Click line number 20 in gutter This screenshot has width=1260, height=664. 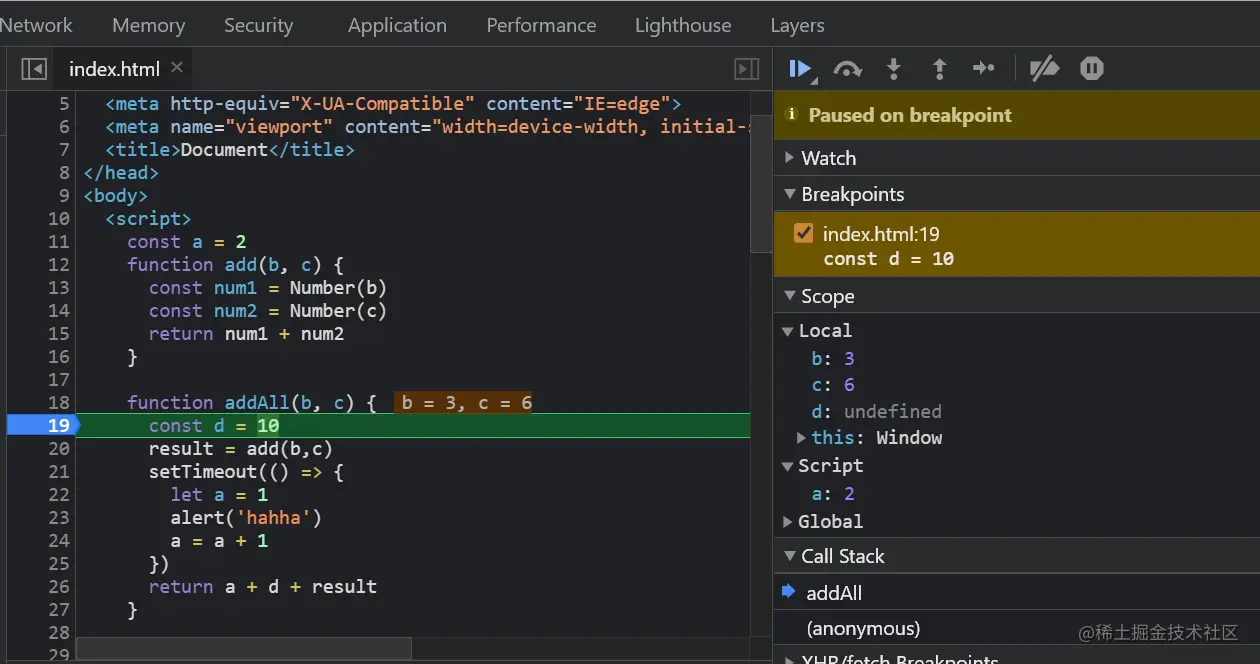(x=59, y=448)
